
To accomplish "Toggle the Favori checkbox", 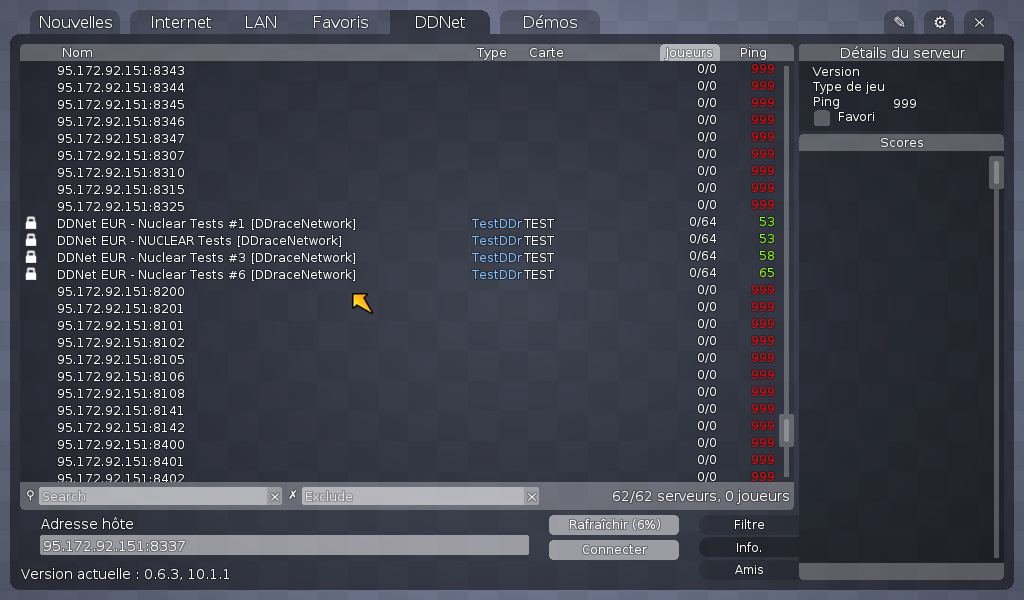I will 822,118.
